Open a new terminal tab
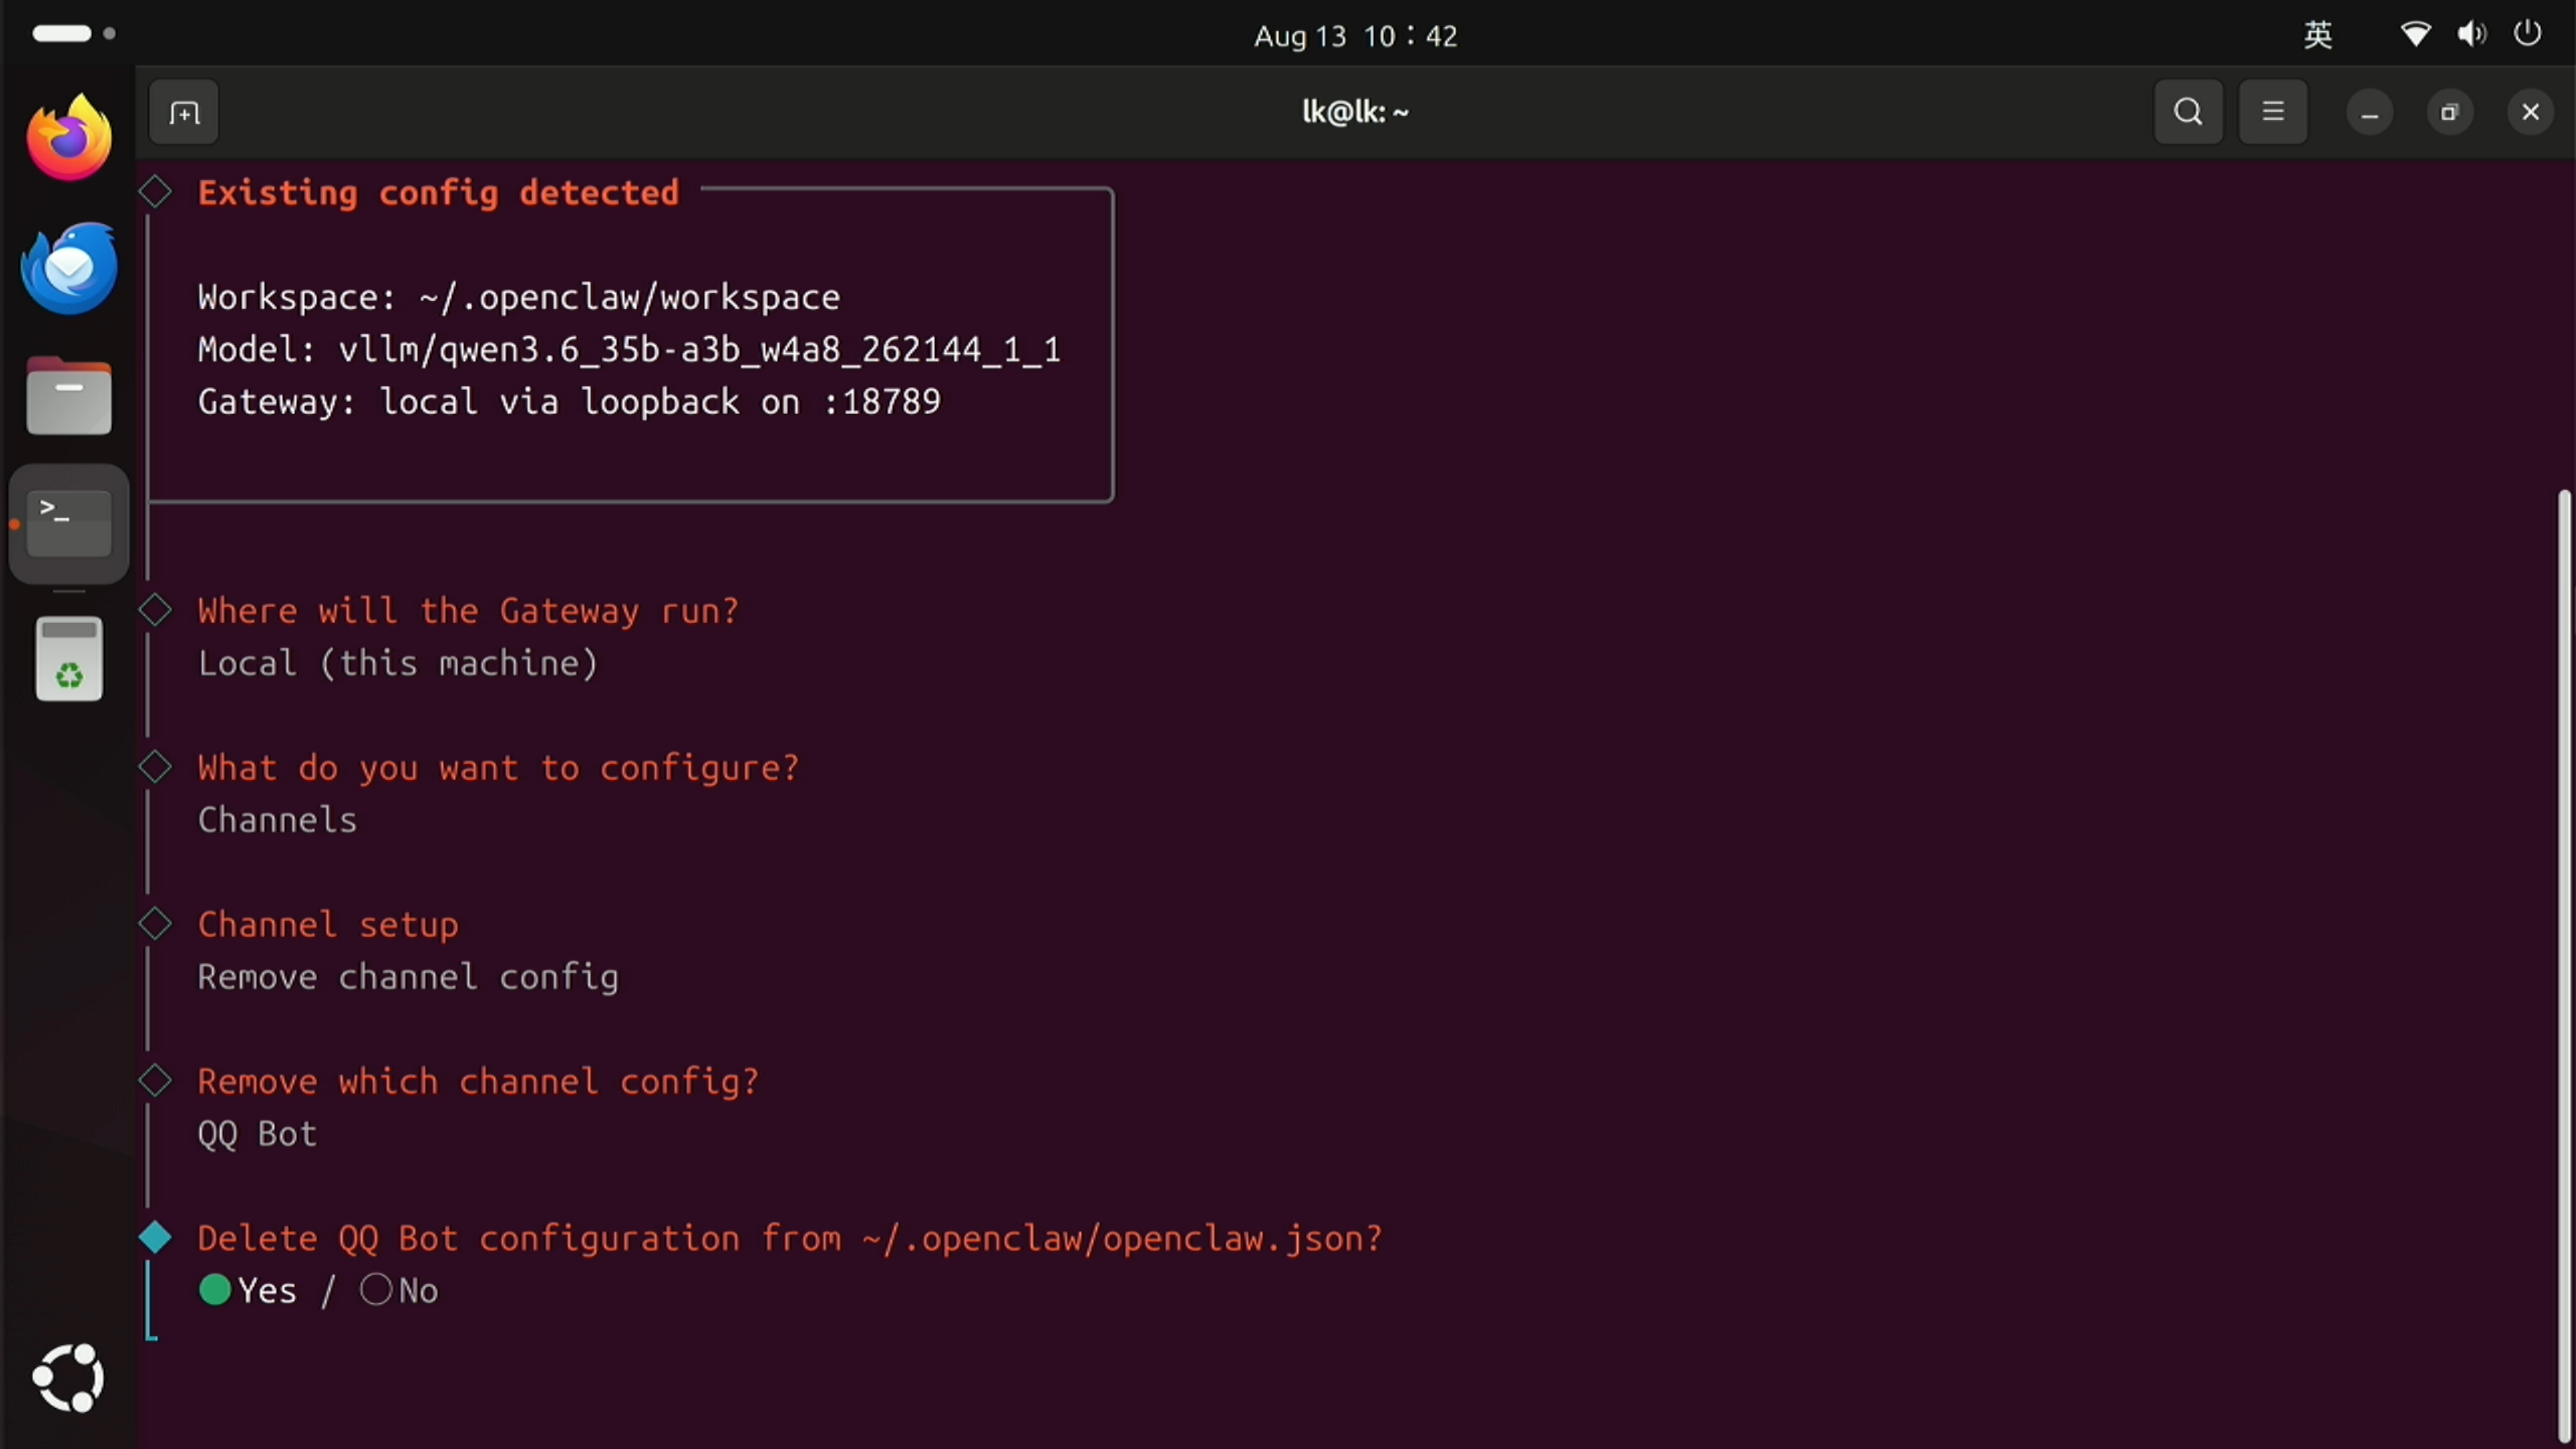The image size is (2576, 1449). click(x=184, y=112)
